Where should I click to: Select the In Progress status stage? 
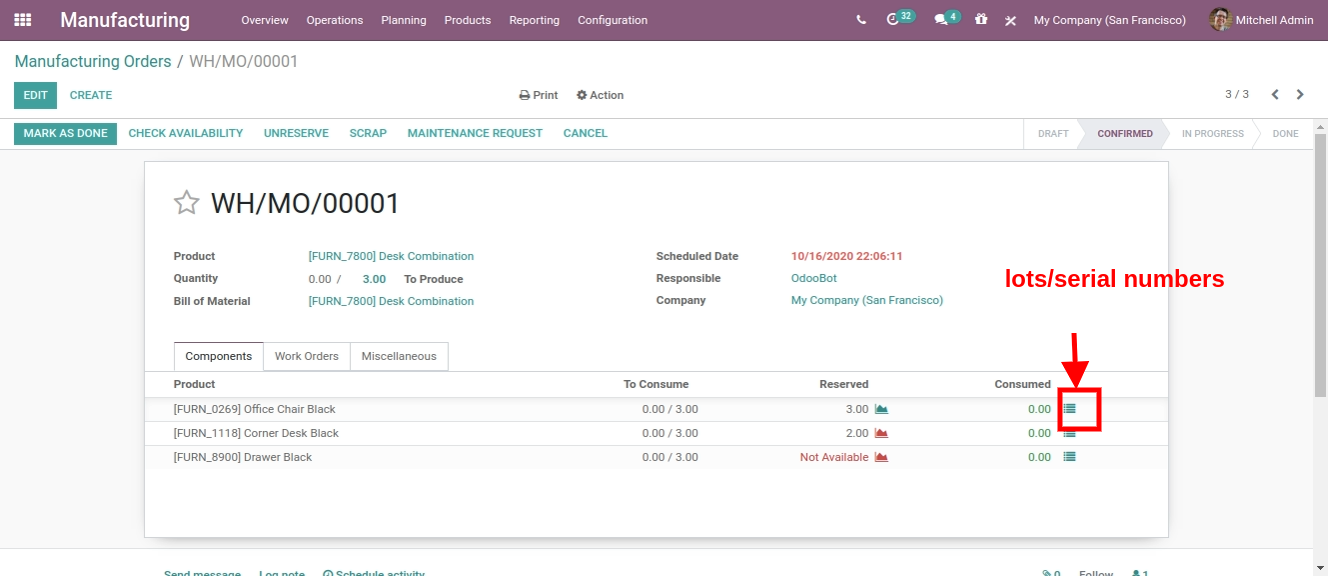(1212, 133)
